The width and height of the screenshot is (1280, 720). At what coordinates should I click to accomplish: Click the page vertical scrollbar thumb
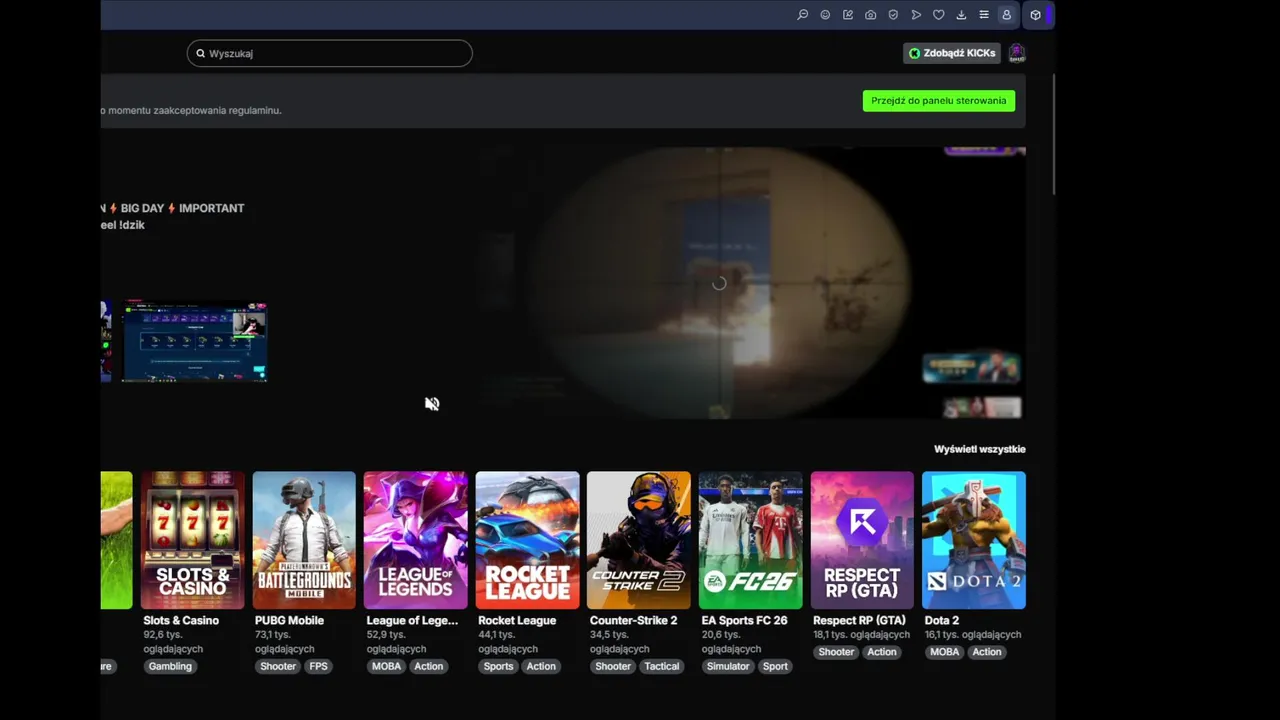pyautogui.click(x=1054, y=133)
